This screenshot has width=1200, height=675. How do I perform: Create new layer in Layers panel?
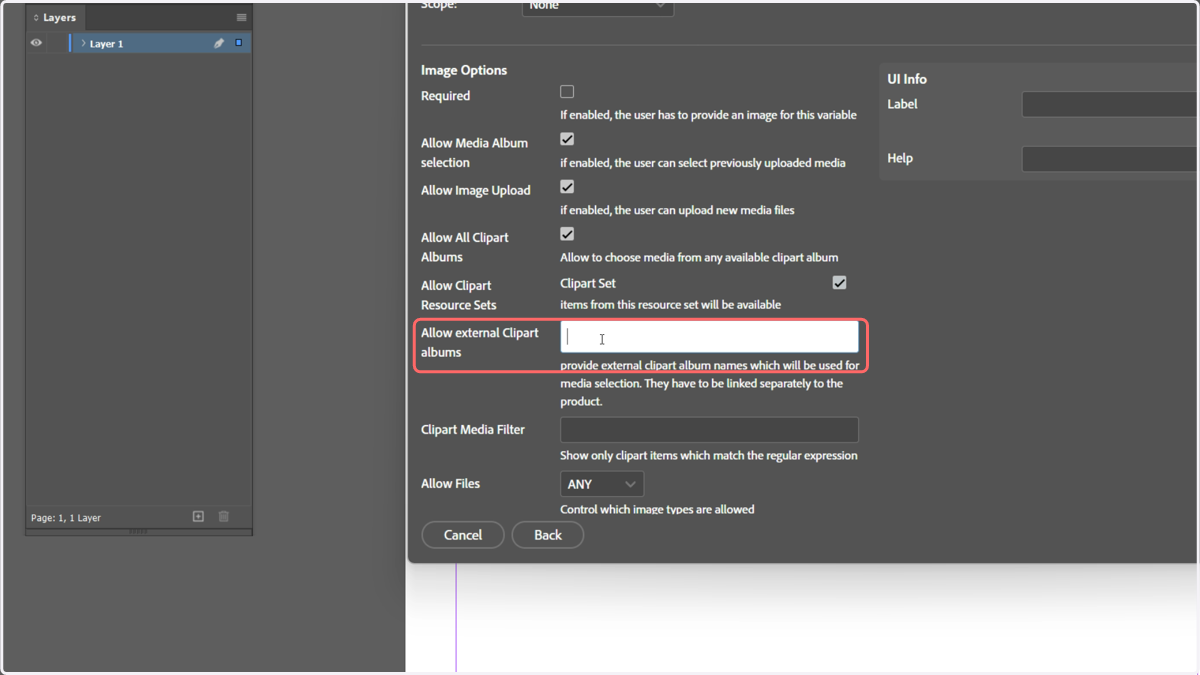(x=198, y=517)
